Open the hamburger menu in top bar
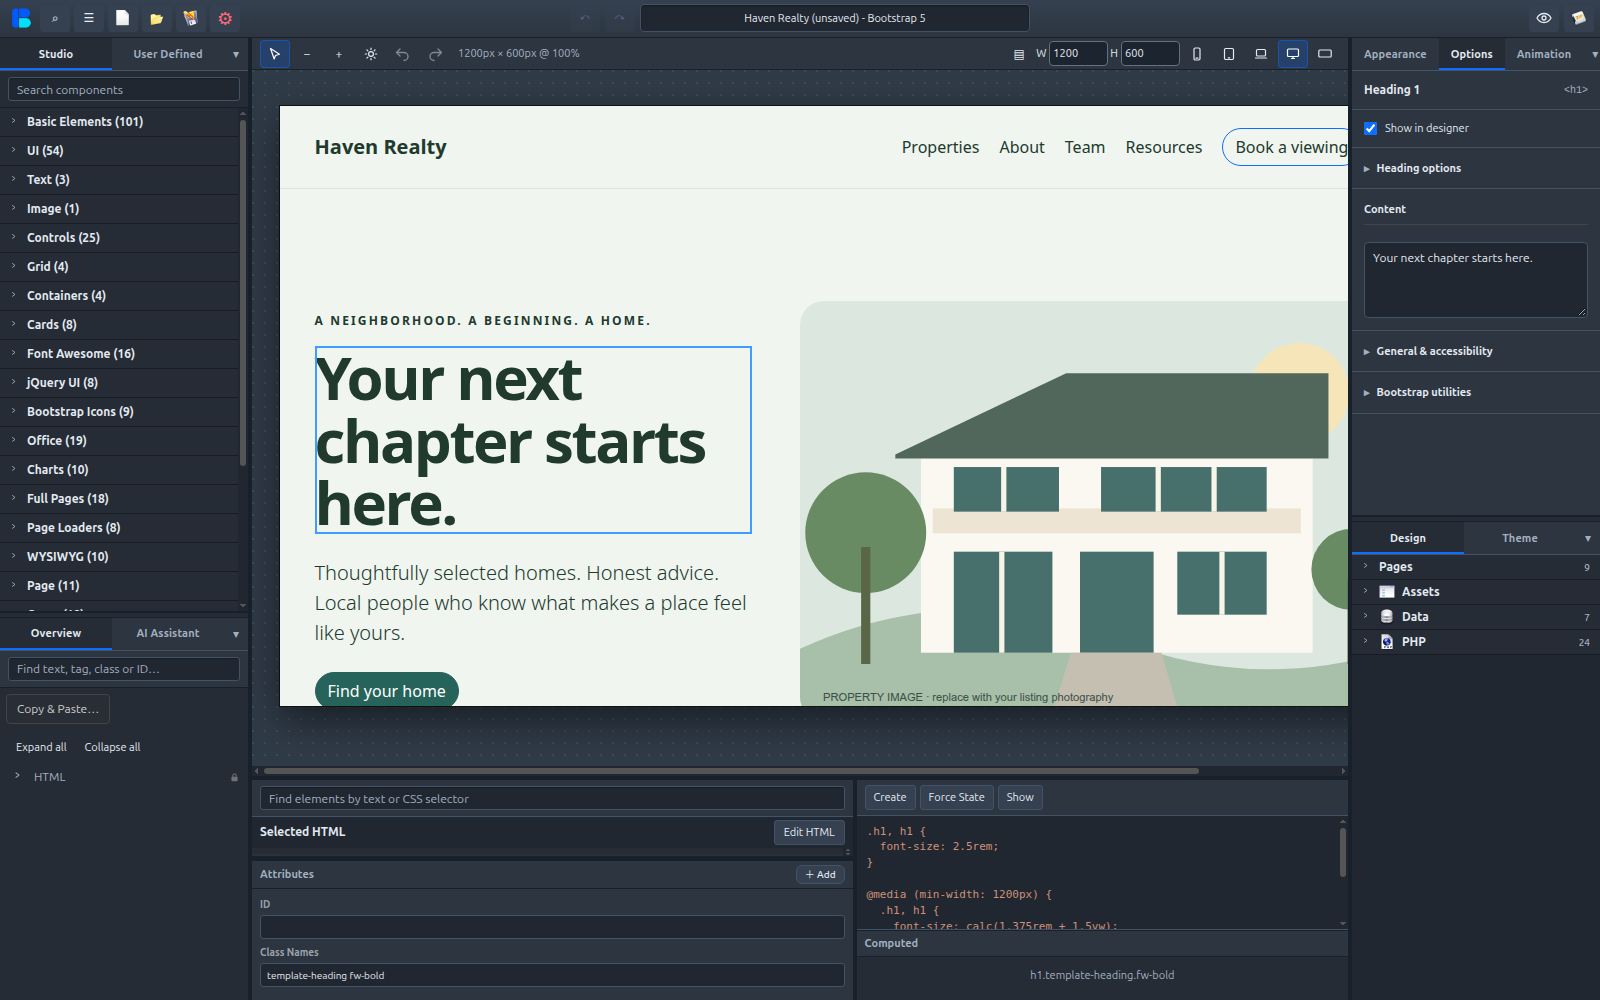Image resolution: width=1600 pixels, height=1000 pixels. pyautogui.click(x=88, y=18)
